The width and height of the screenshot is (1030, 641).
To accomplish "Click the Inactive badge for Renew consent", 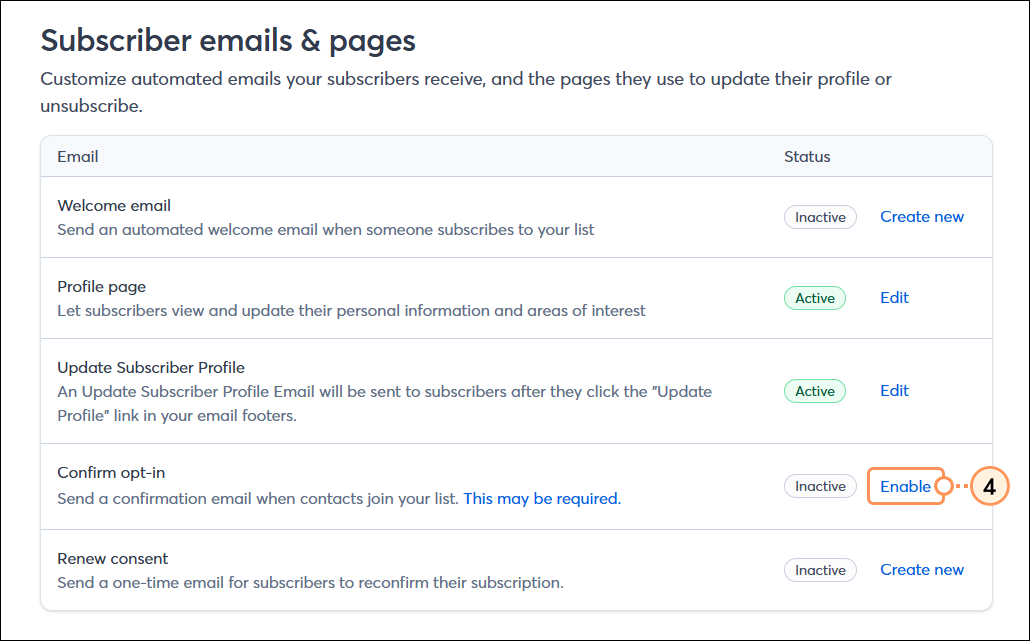I will click(820, 569).
